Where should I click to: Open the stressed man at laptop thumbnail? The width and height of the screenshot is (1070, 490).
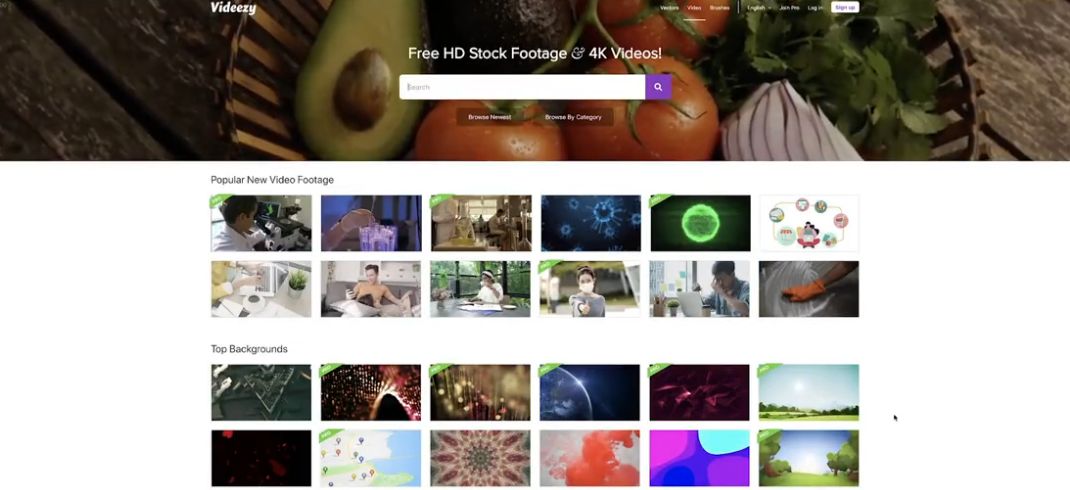(x=700, y=289)
